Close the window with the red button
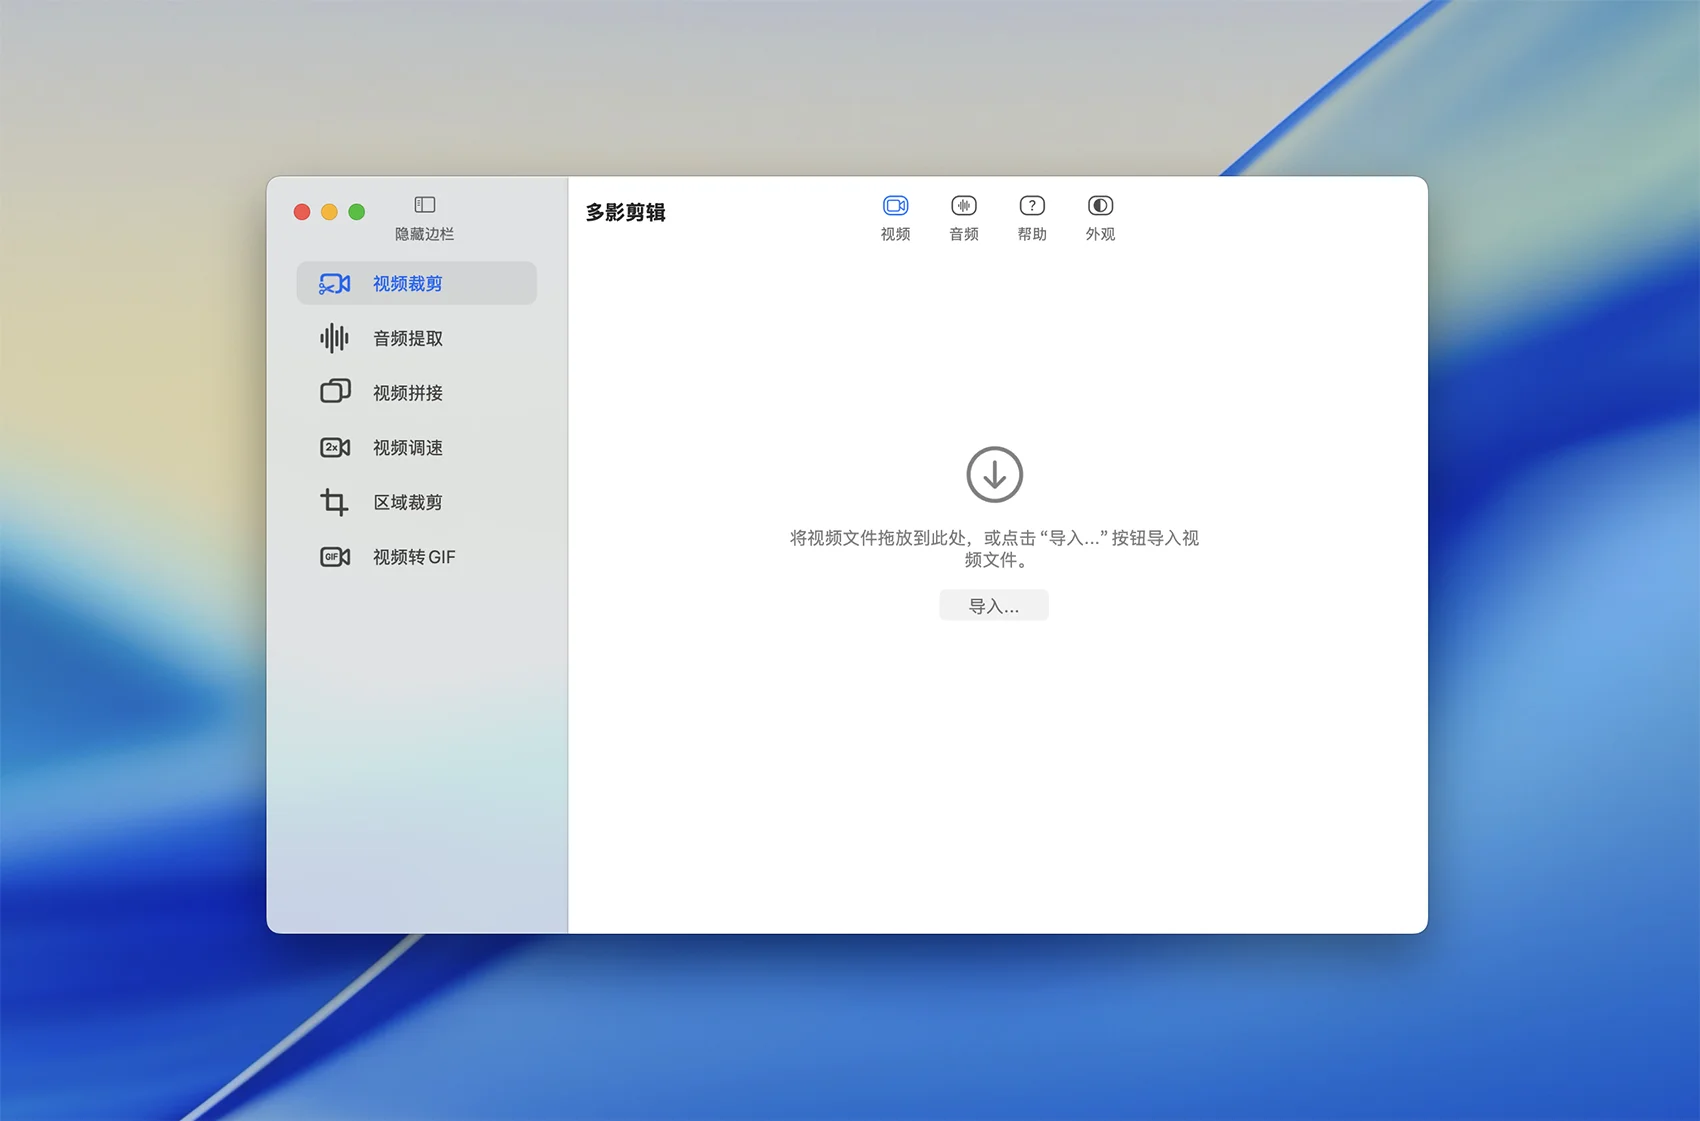 [302, 212]
